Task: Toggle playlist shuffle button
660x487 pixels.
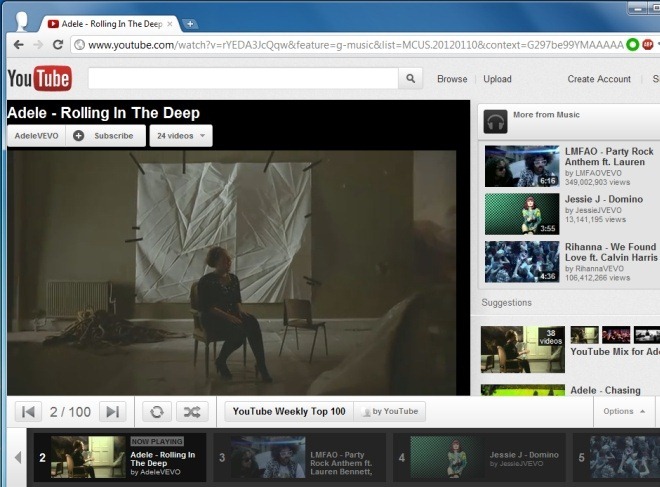Action: coord(192,412)
